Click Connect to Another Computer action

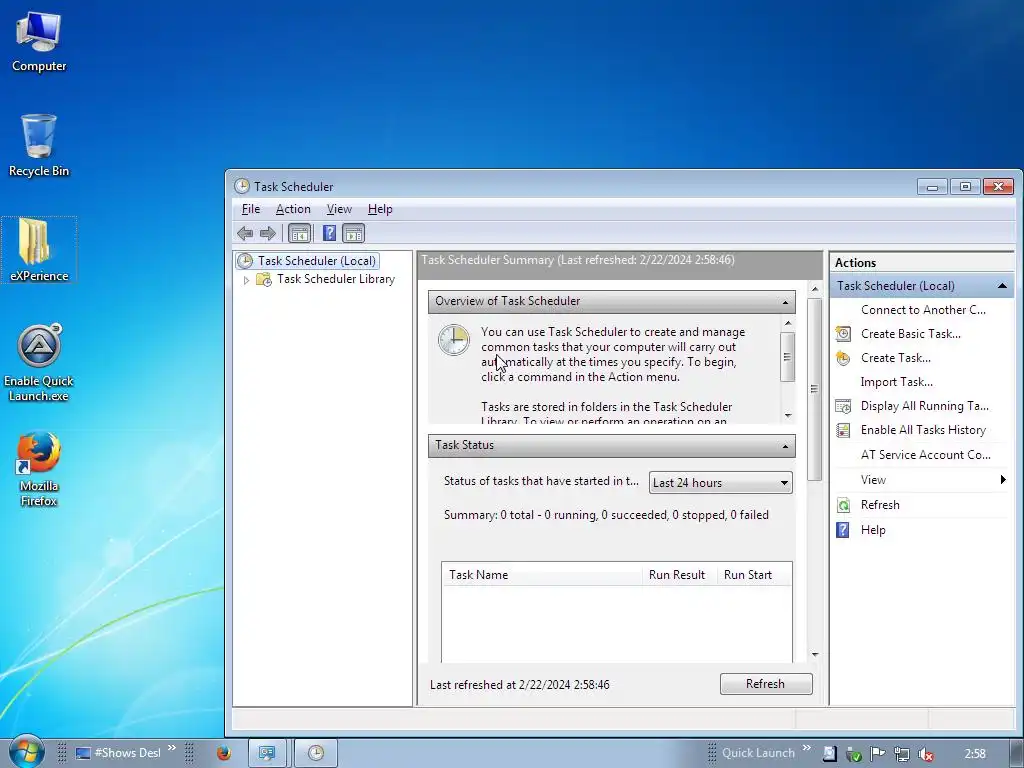923,310
